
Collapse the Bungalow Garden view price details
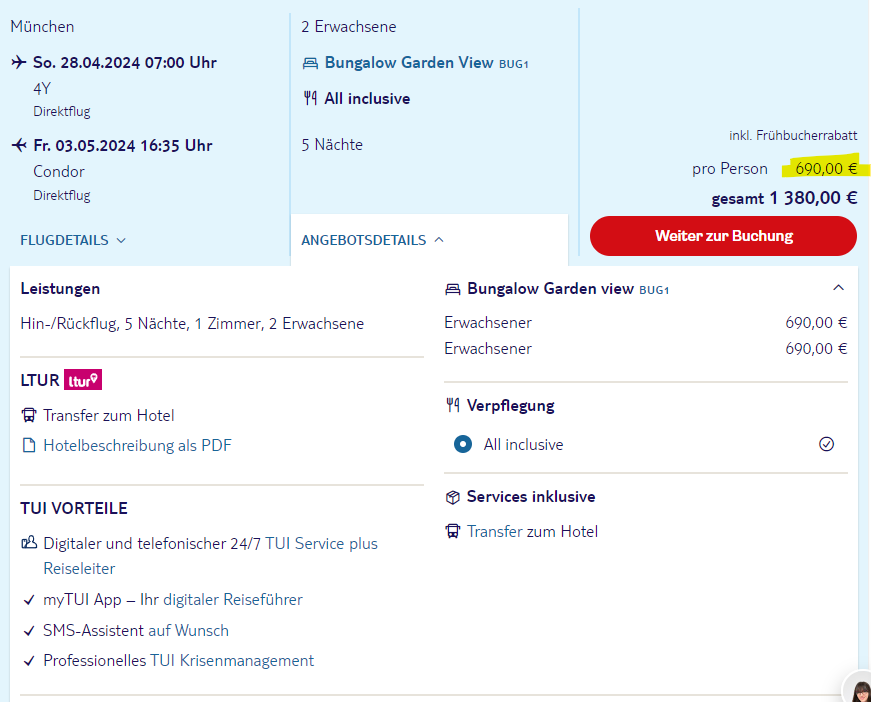pos(839,288)
